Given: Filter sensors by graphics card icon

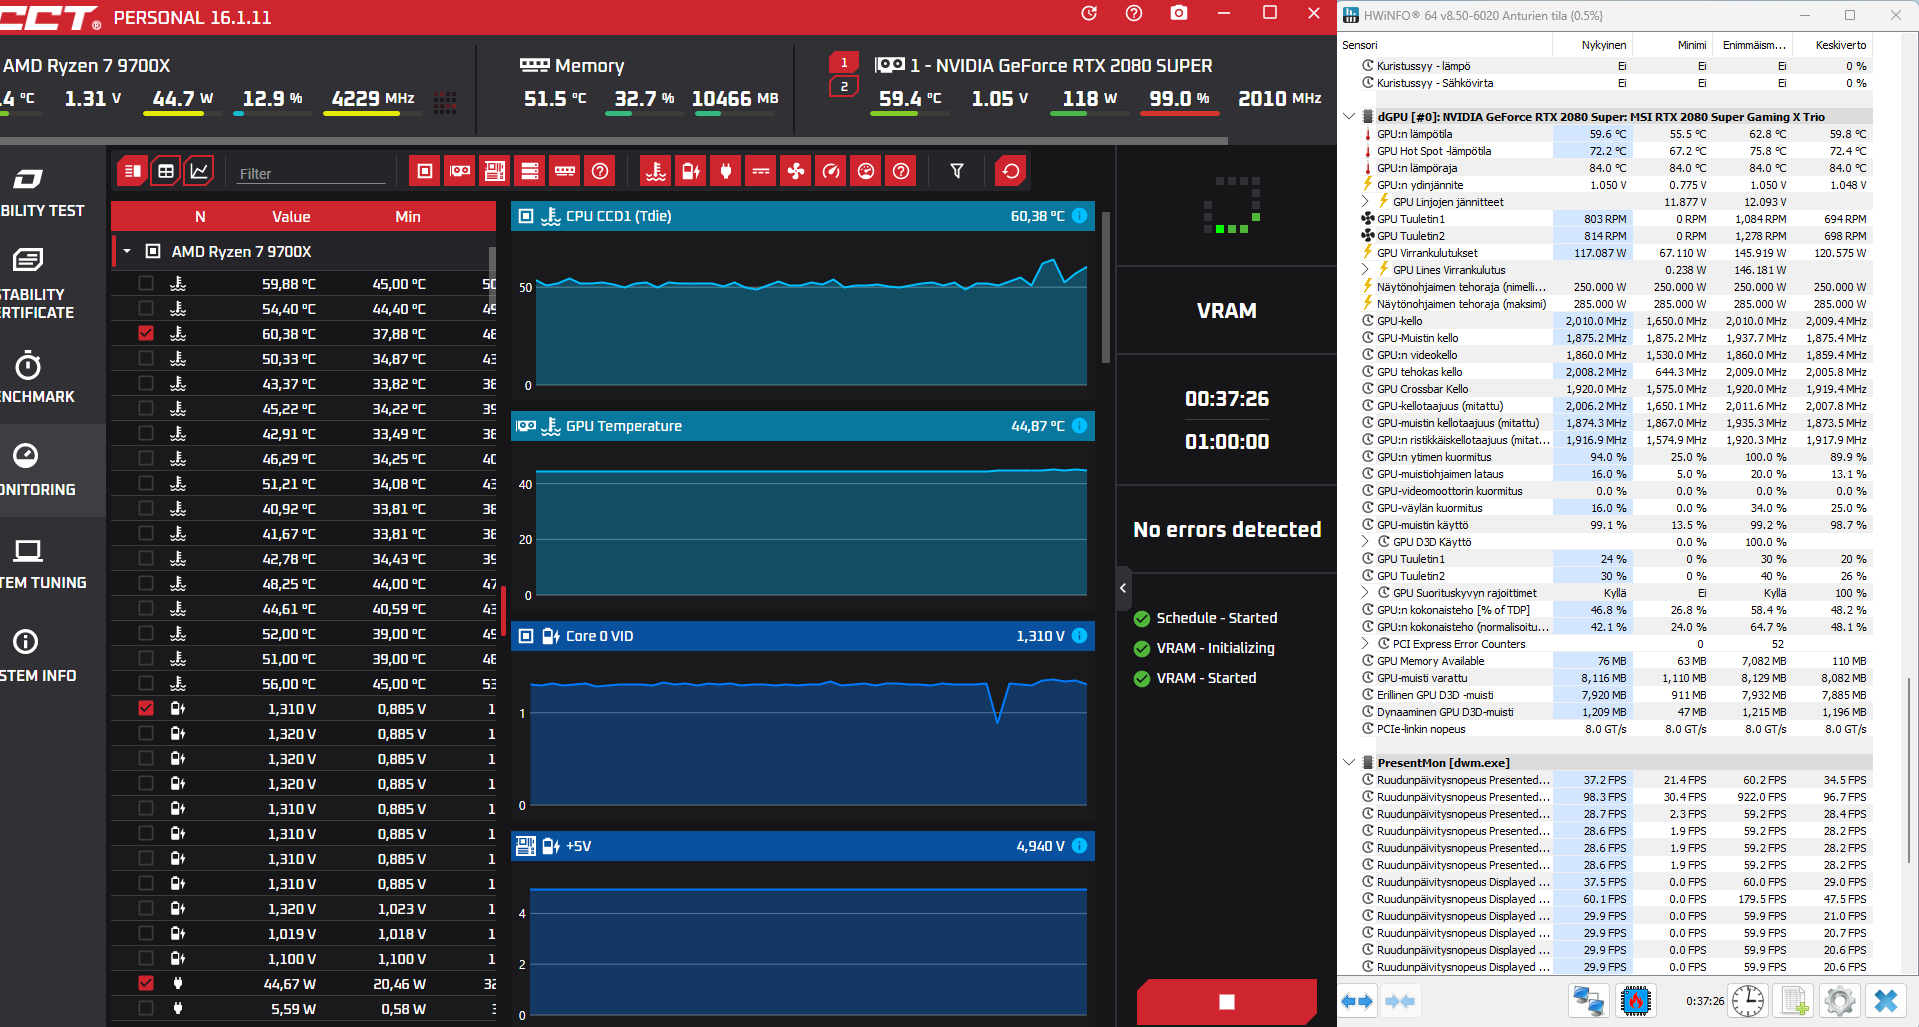Looking at the screenshot, I should point(460,171).
